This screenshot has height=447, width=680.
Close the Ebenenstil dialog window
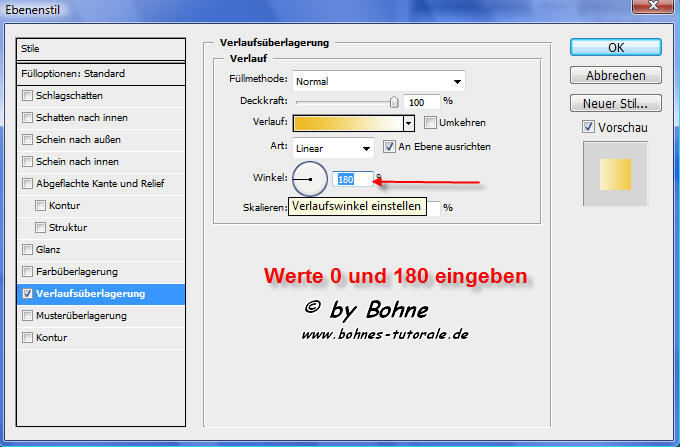(657, 8)
